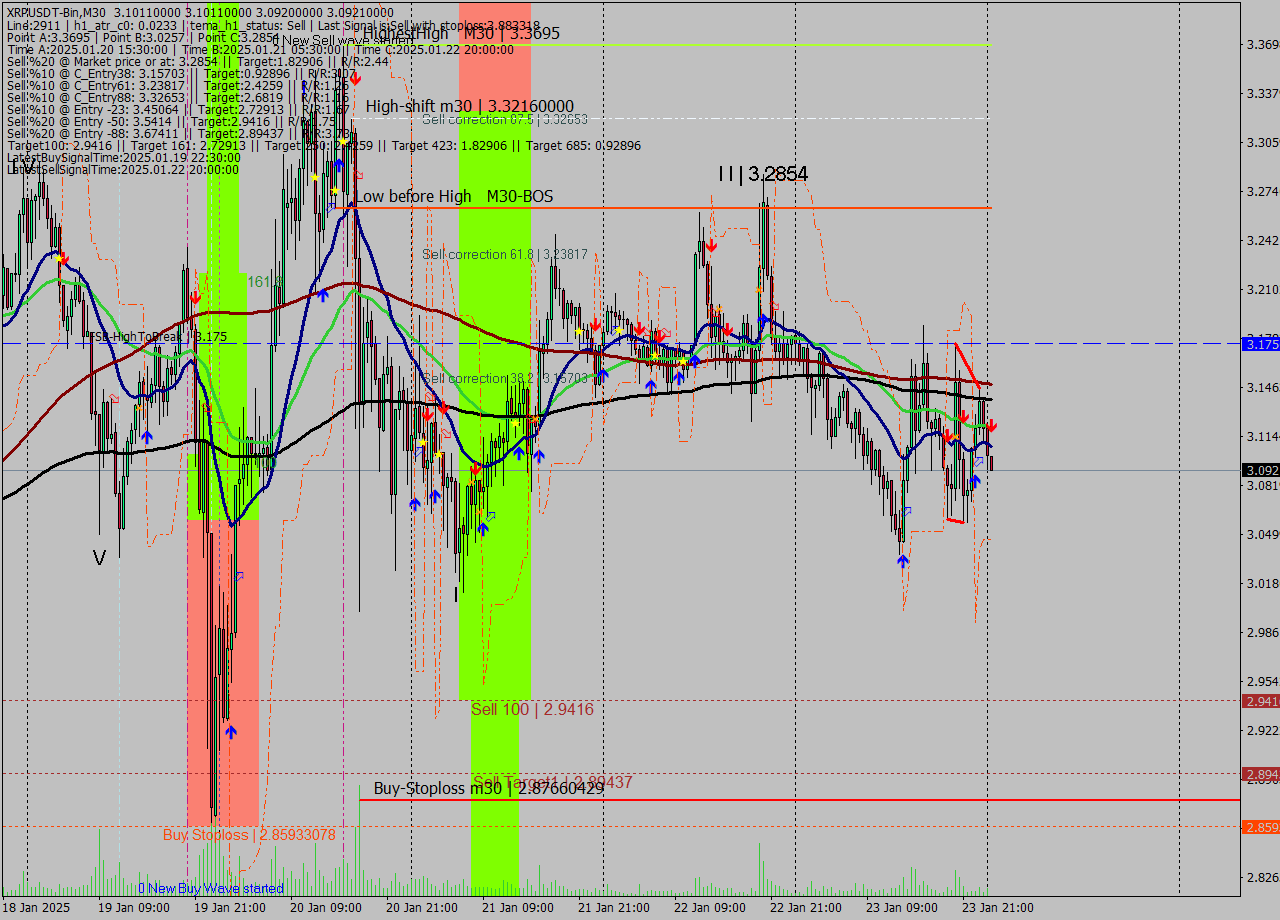Image resolution: width=1280 pixels, height=920 pixels.
Task: Click the Sell correction 61.8 | 3.23817 label
Action: coord(505,255)
